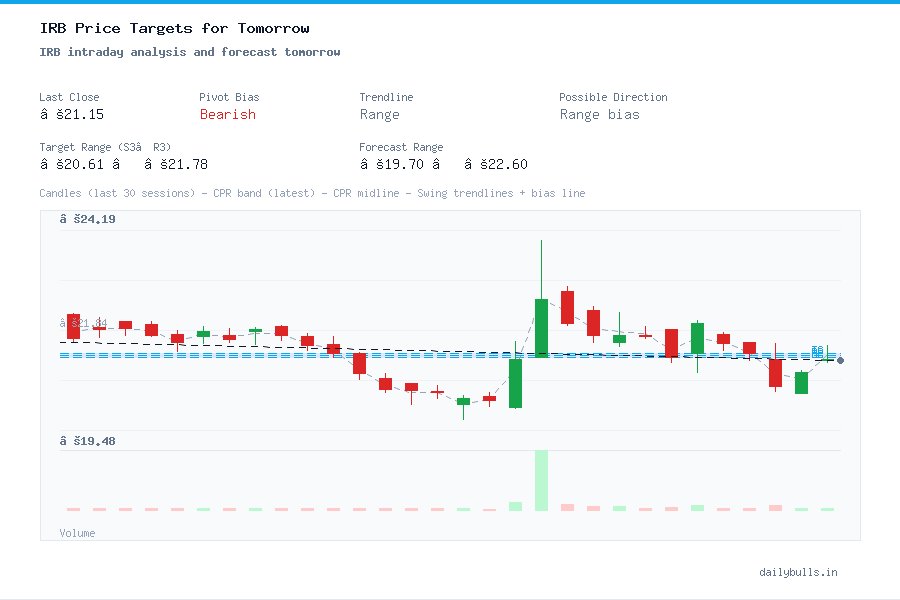Click the 24.19 top axis label

[88, 219]
